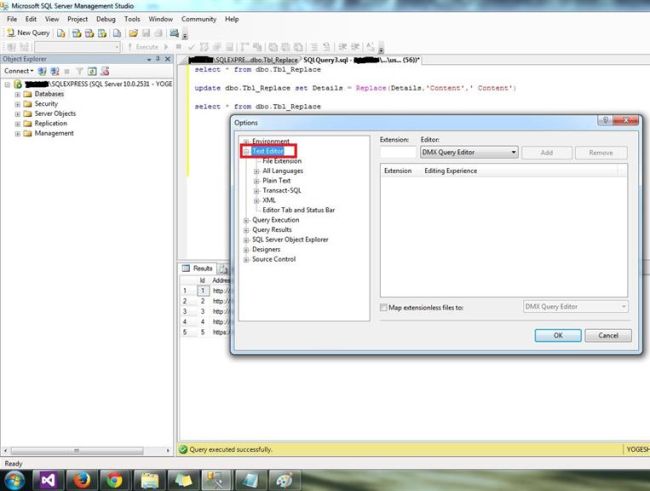Viewport: 650px width, 491px height.
Task: Collapse the SQLEXPRESS server node
Action: (x=7, y=84)
